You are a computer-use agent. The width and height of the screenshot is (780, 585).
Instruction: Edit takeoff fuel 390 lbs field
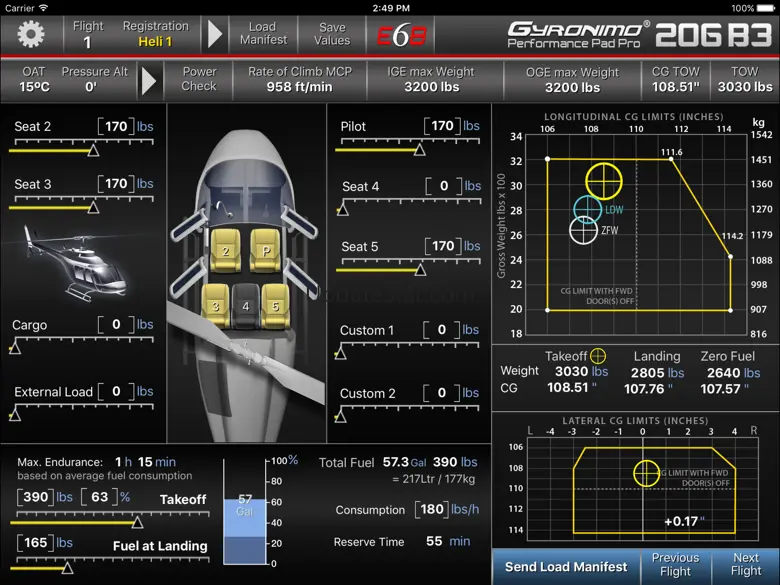click(x=35, y=497)
